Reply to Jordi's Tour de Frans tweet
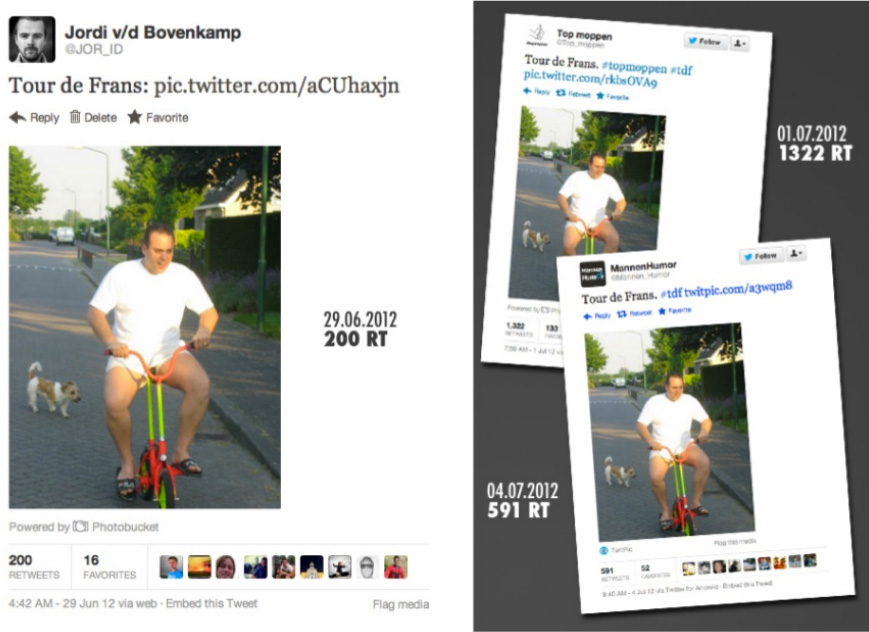Screen dimensions: 869x632 [x=34, y=117]
